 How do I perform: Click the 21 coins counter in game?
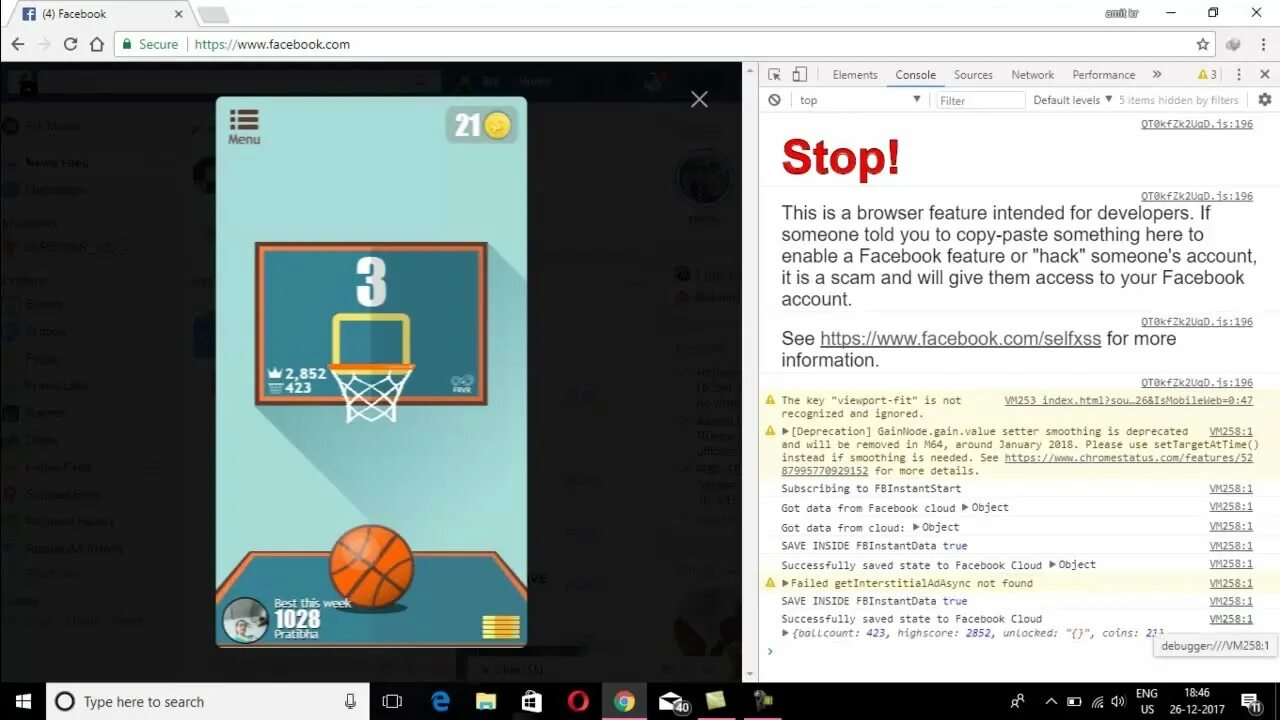482,125
